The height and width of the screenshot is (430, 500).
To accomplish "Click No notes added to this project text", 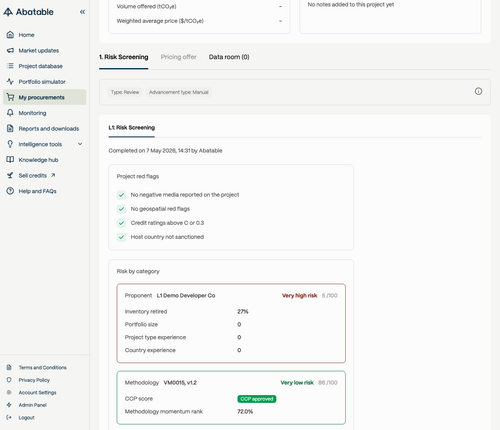I will click(351, 5).
